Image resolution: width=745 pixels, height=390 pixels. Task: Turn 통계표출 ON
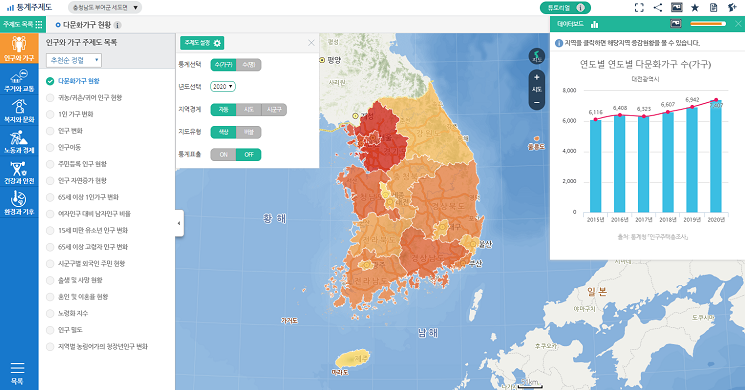click(x=223, y=154)
